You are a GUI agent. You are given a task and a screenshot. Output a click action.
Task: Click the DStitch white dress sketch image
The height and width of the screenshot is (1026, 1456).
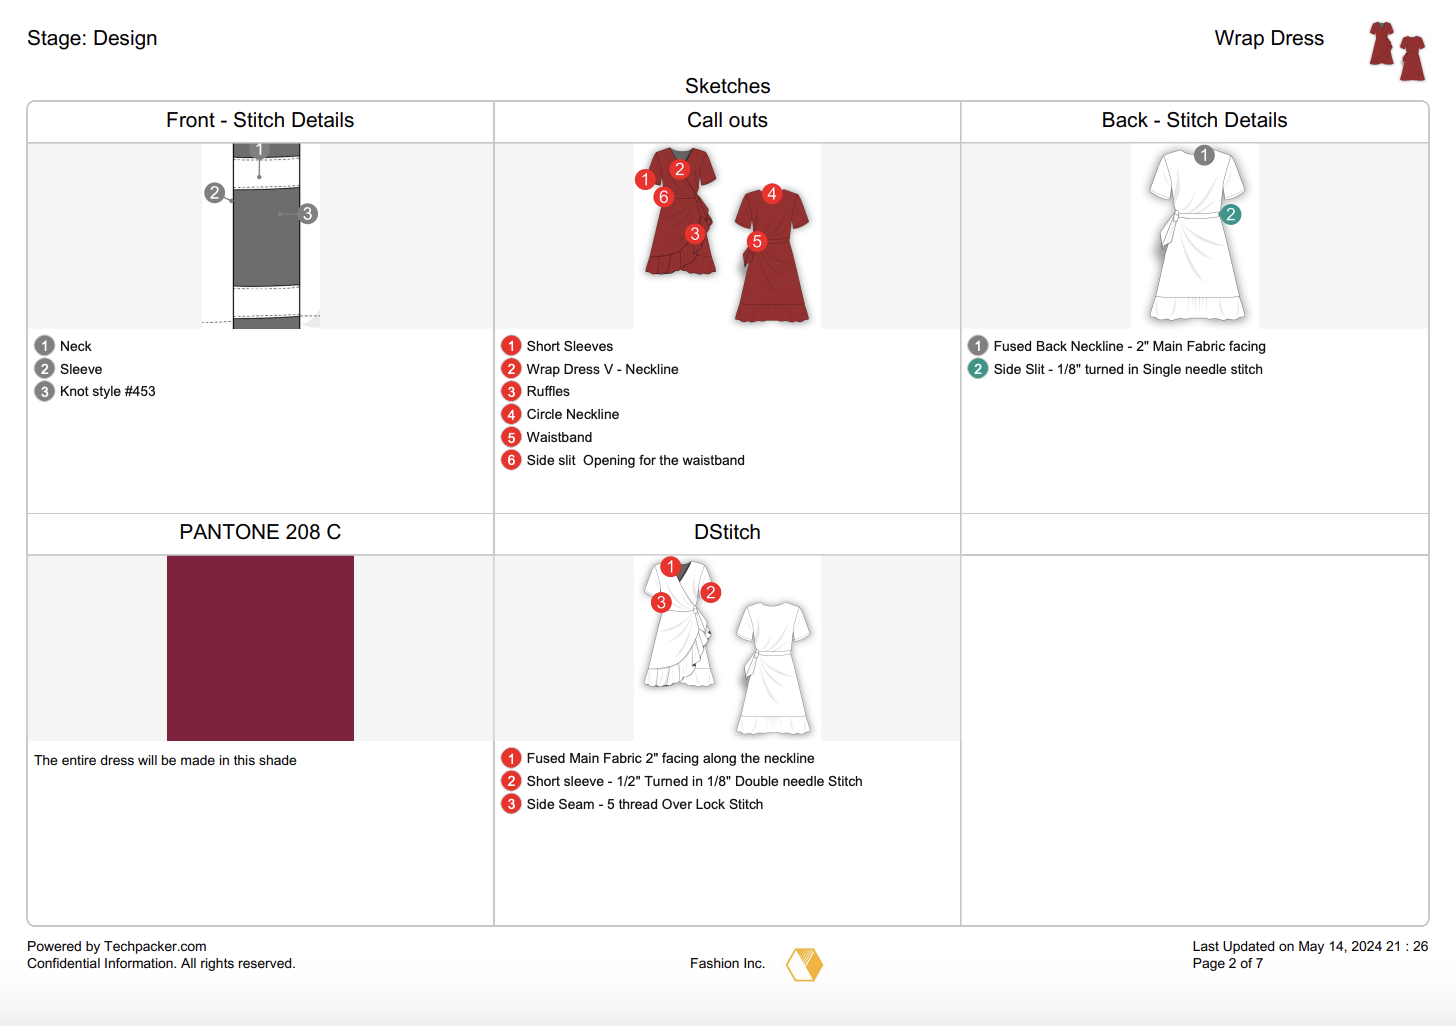(x=727, y=648)
